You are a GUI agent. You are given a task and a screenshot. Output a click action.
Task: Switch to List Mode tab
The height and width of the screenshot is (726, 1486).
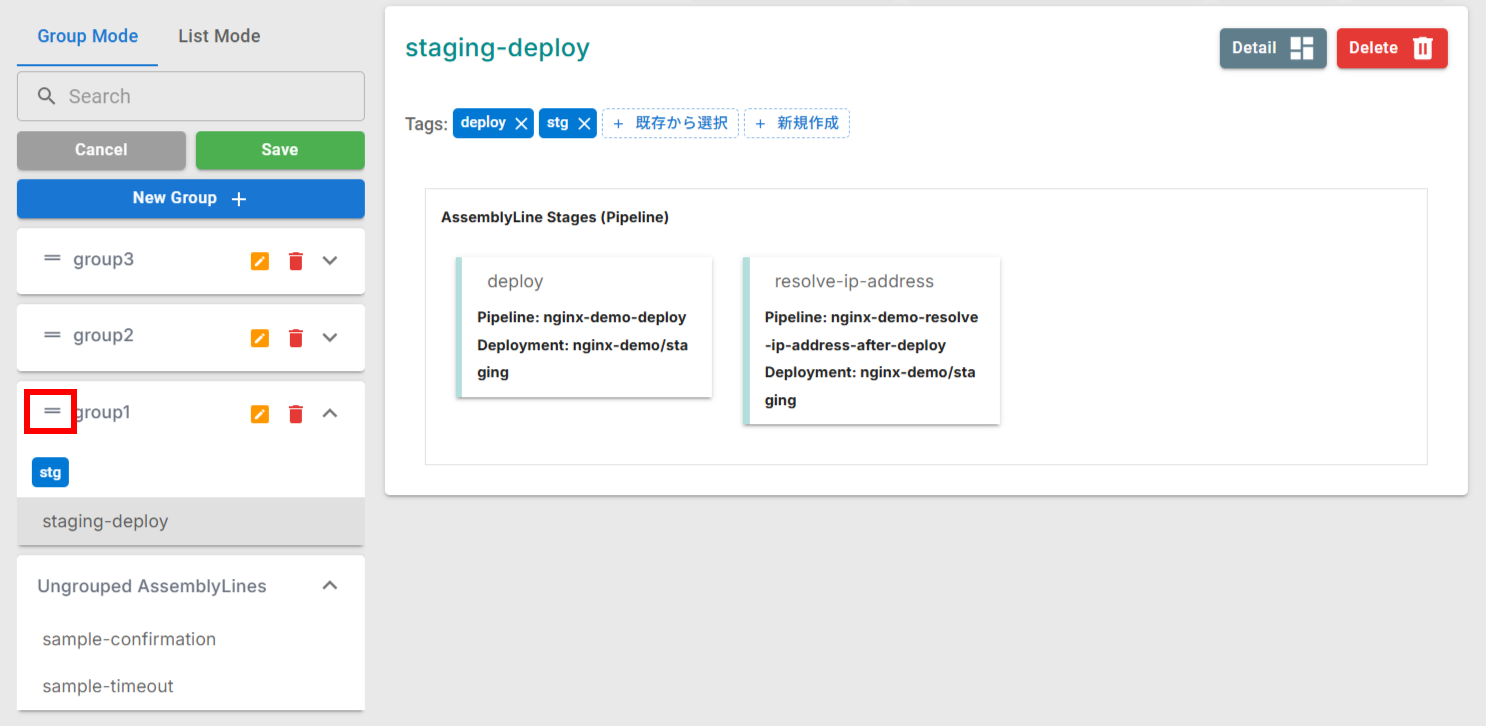[218, 36]
